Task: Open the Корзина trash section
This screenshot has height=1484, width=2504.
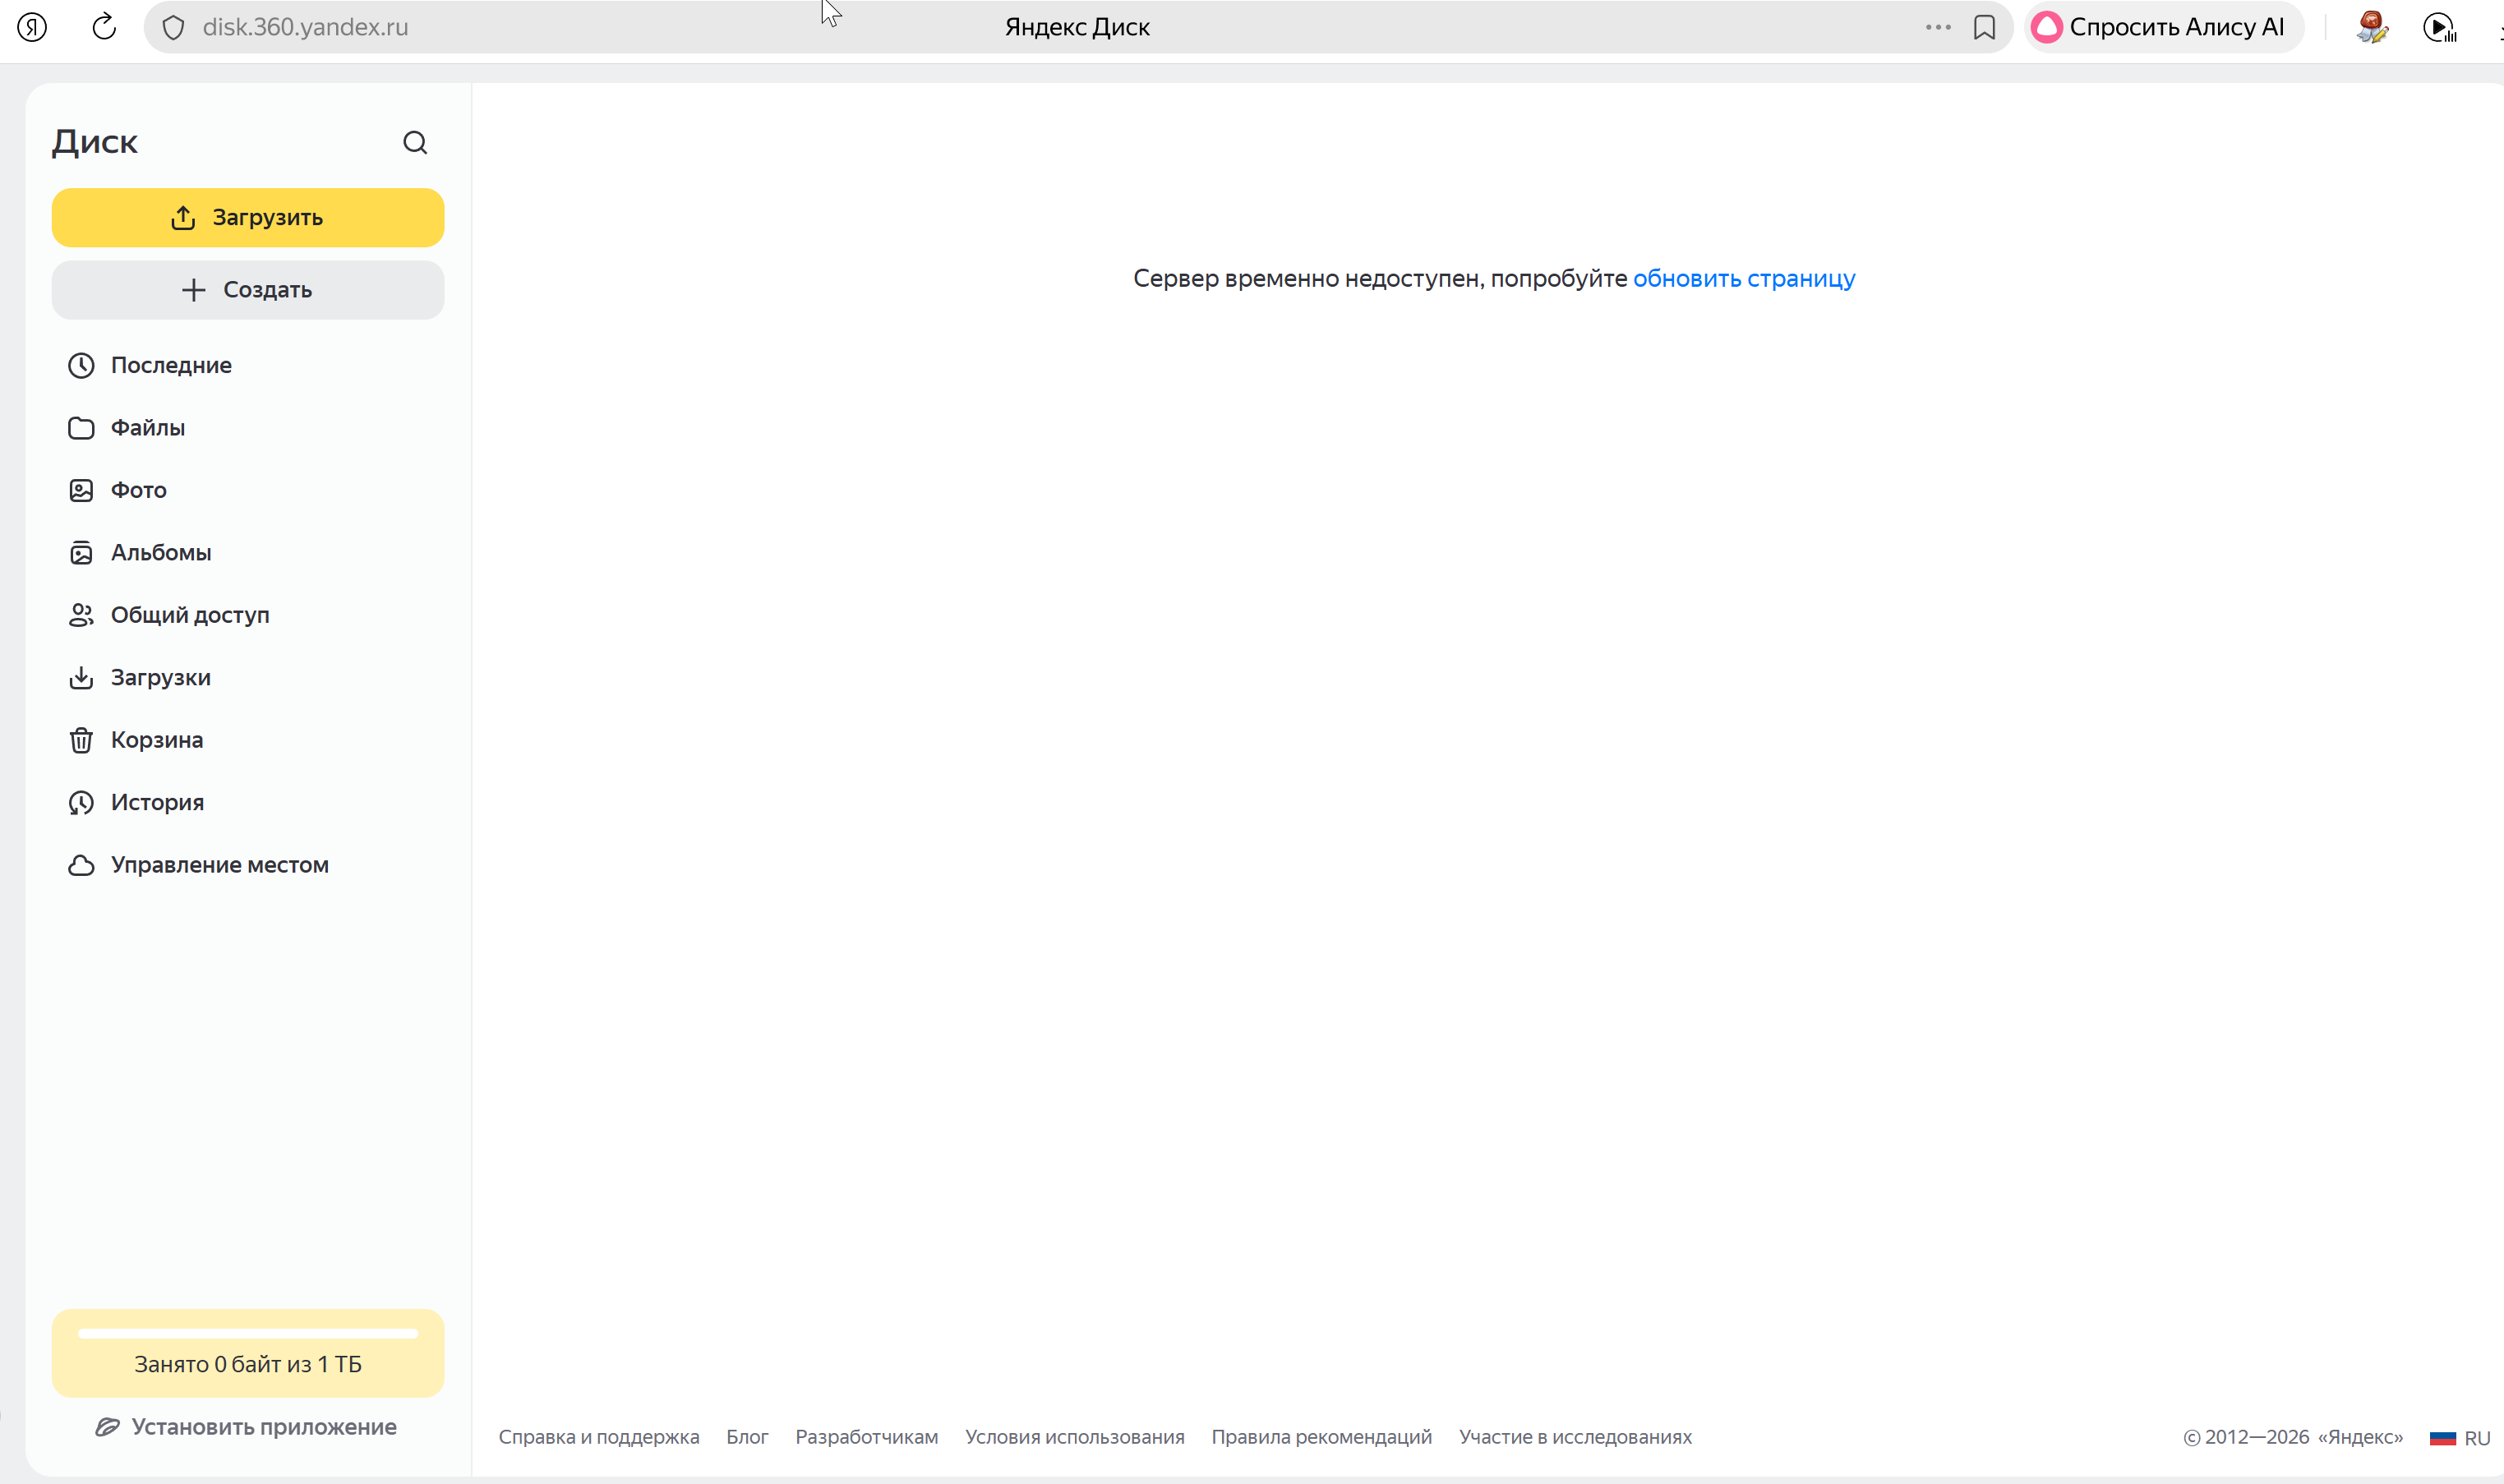Action: (x=156, y=740)
